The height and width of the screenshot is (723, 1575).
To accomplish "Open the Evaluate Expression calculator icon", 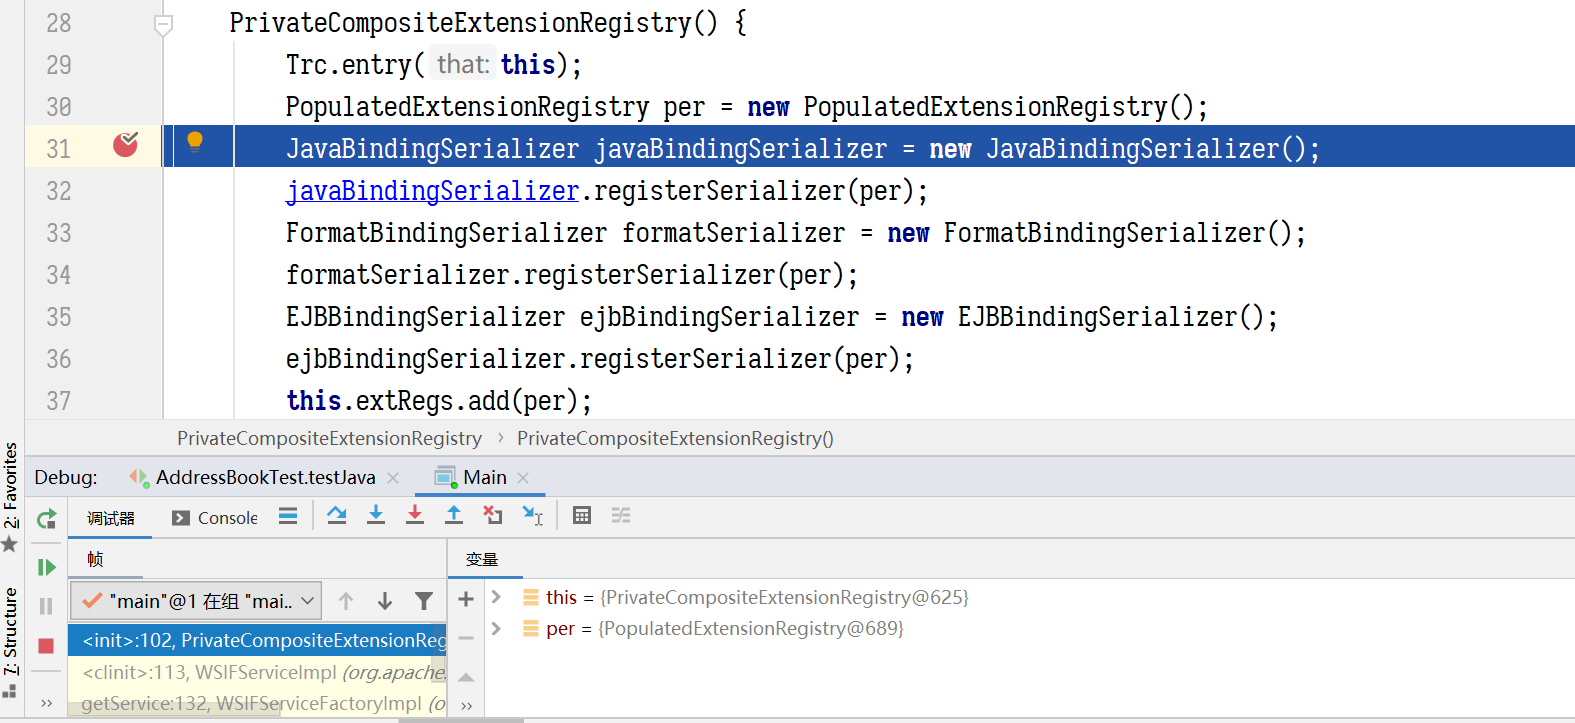I will point(582,515).
